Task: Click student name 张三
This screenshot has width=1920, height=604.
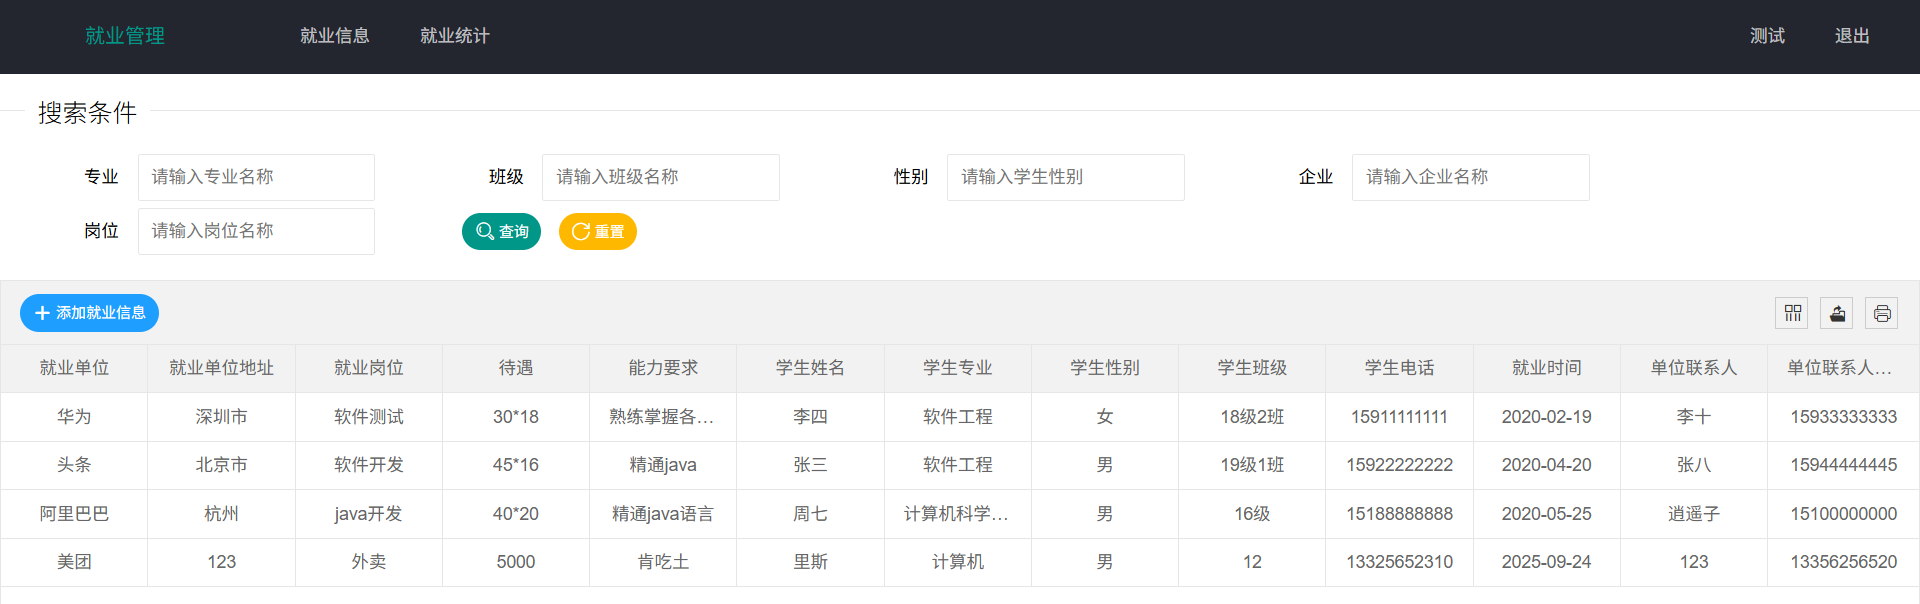Action: (x=810, y=465)
